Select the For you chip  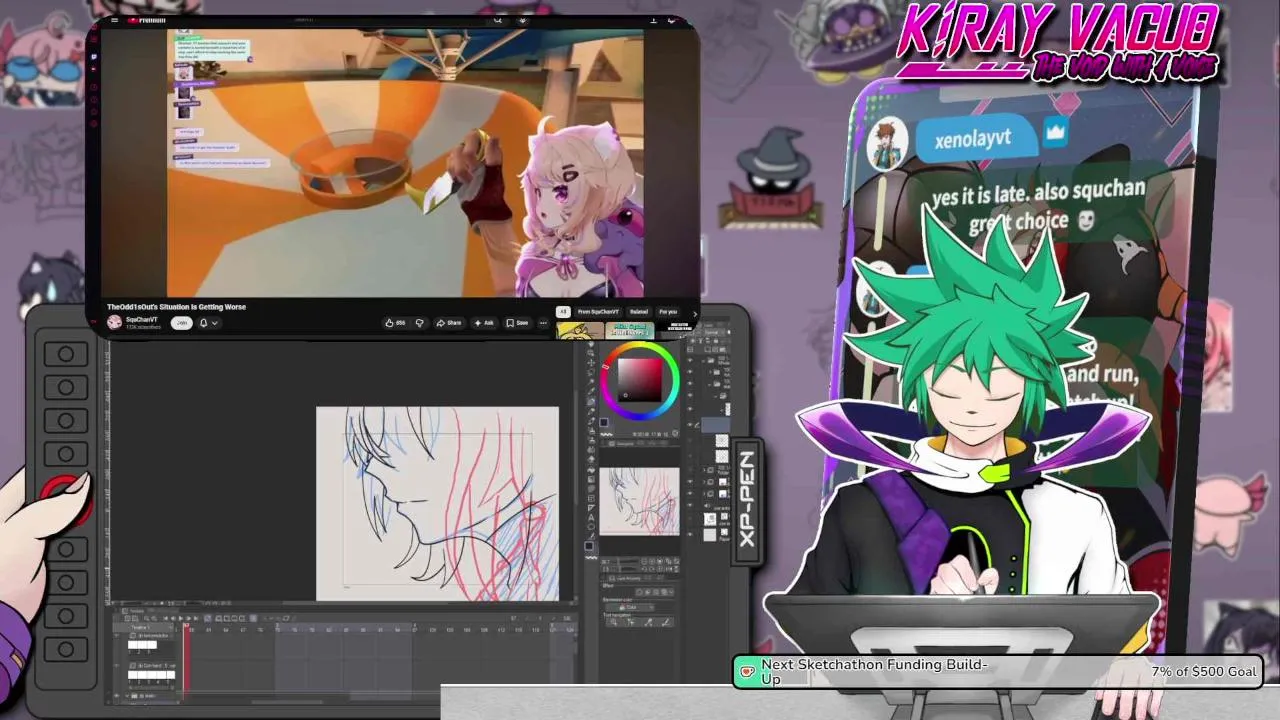(668, 312)
